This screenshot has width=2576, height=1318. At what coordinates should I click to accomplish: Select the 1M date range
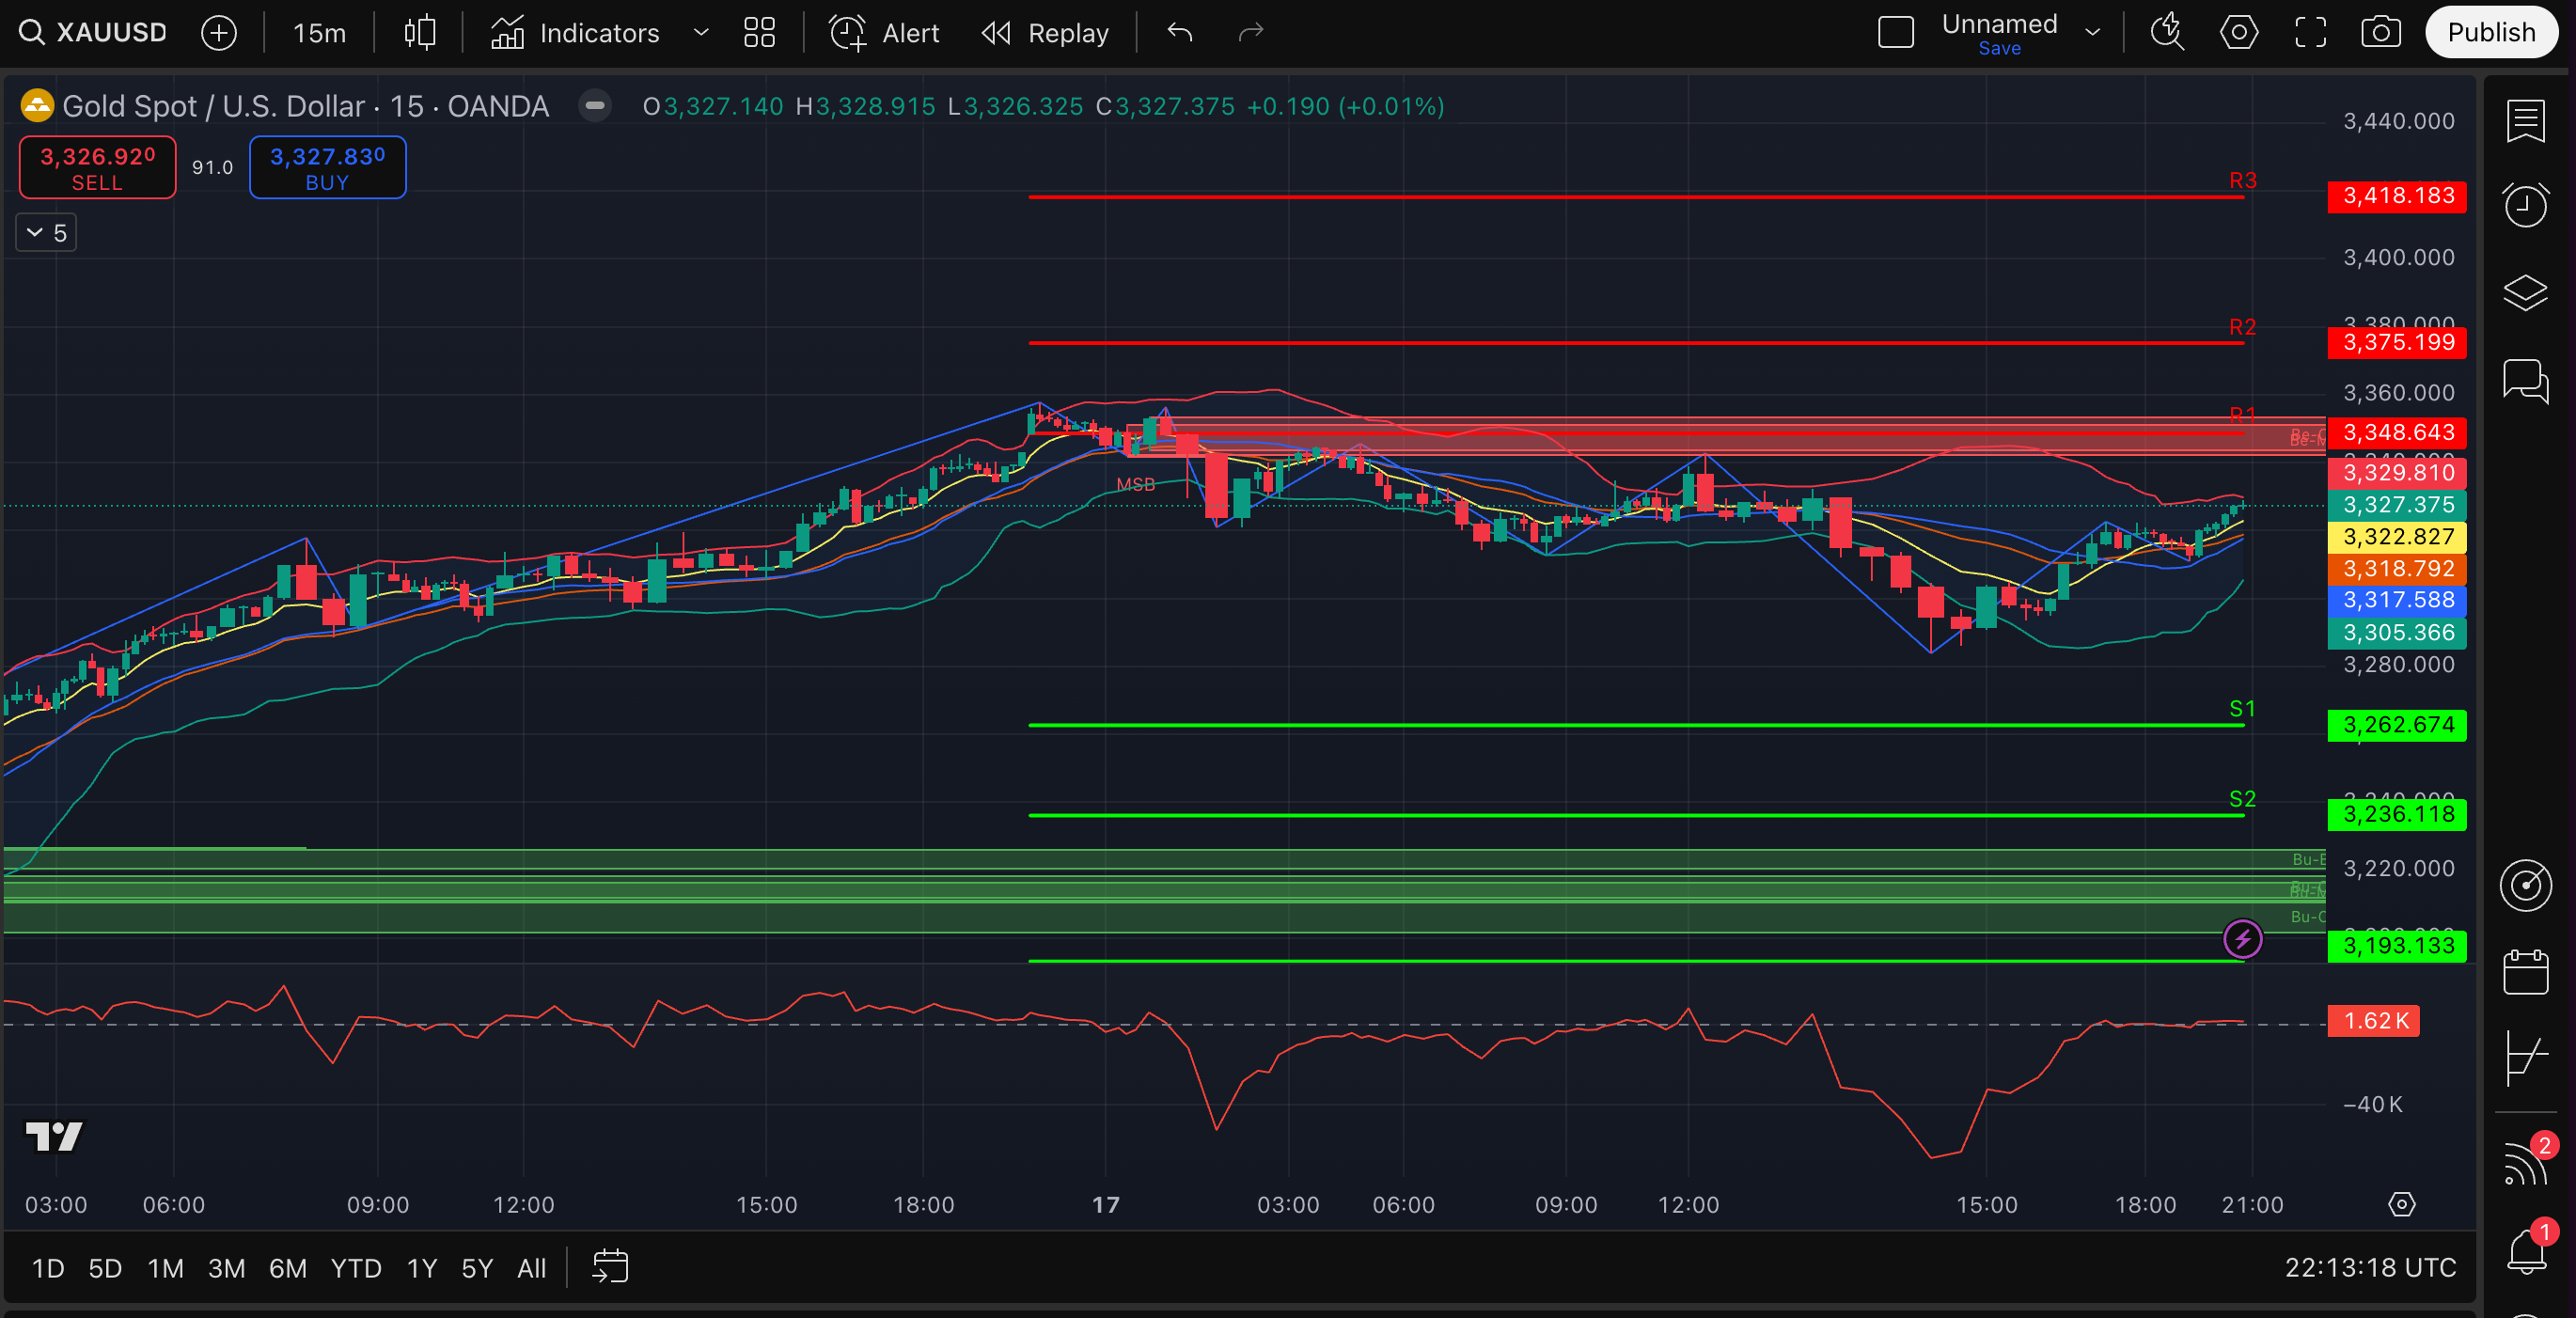(x=165, y=1268)
